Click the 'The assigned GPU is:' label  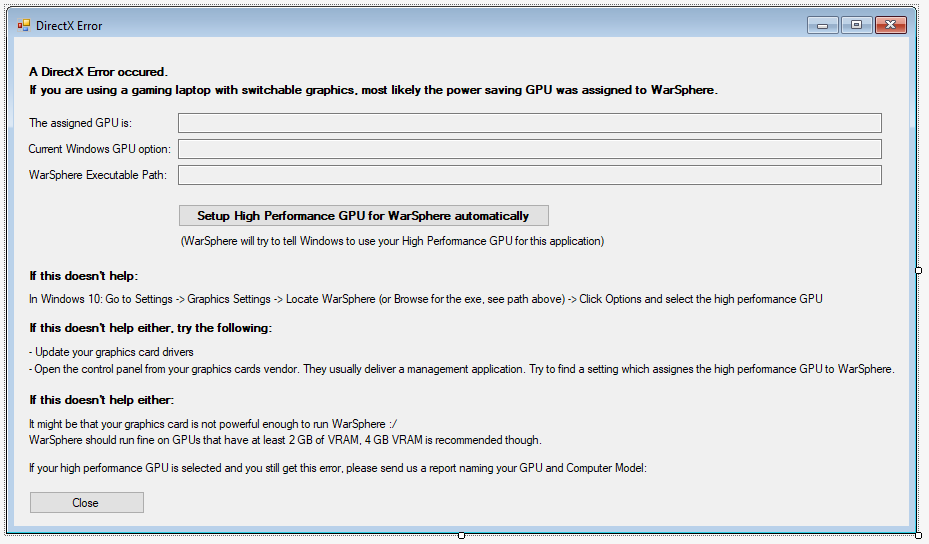pos(81,123)
